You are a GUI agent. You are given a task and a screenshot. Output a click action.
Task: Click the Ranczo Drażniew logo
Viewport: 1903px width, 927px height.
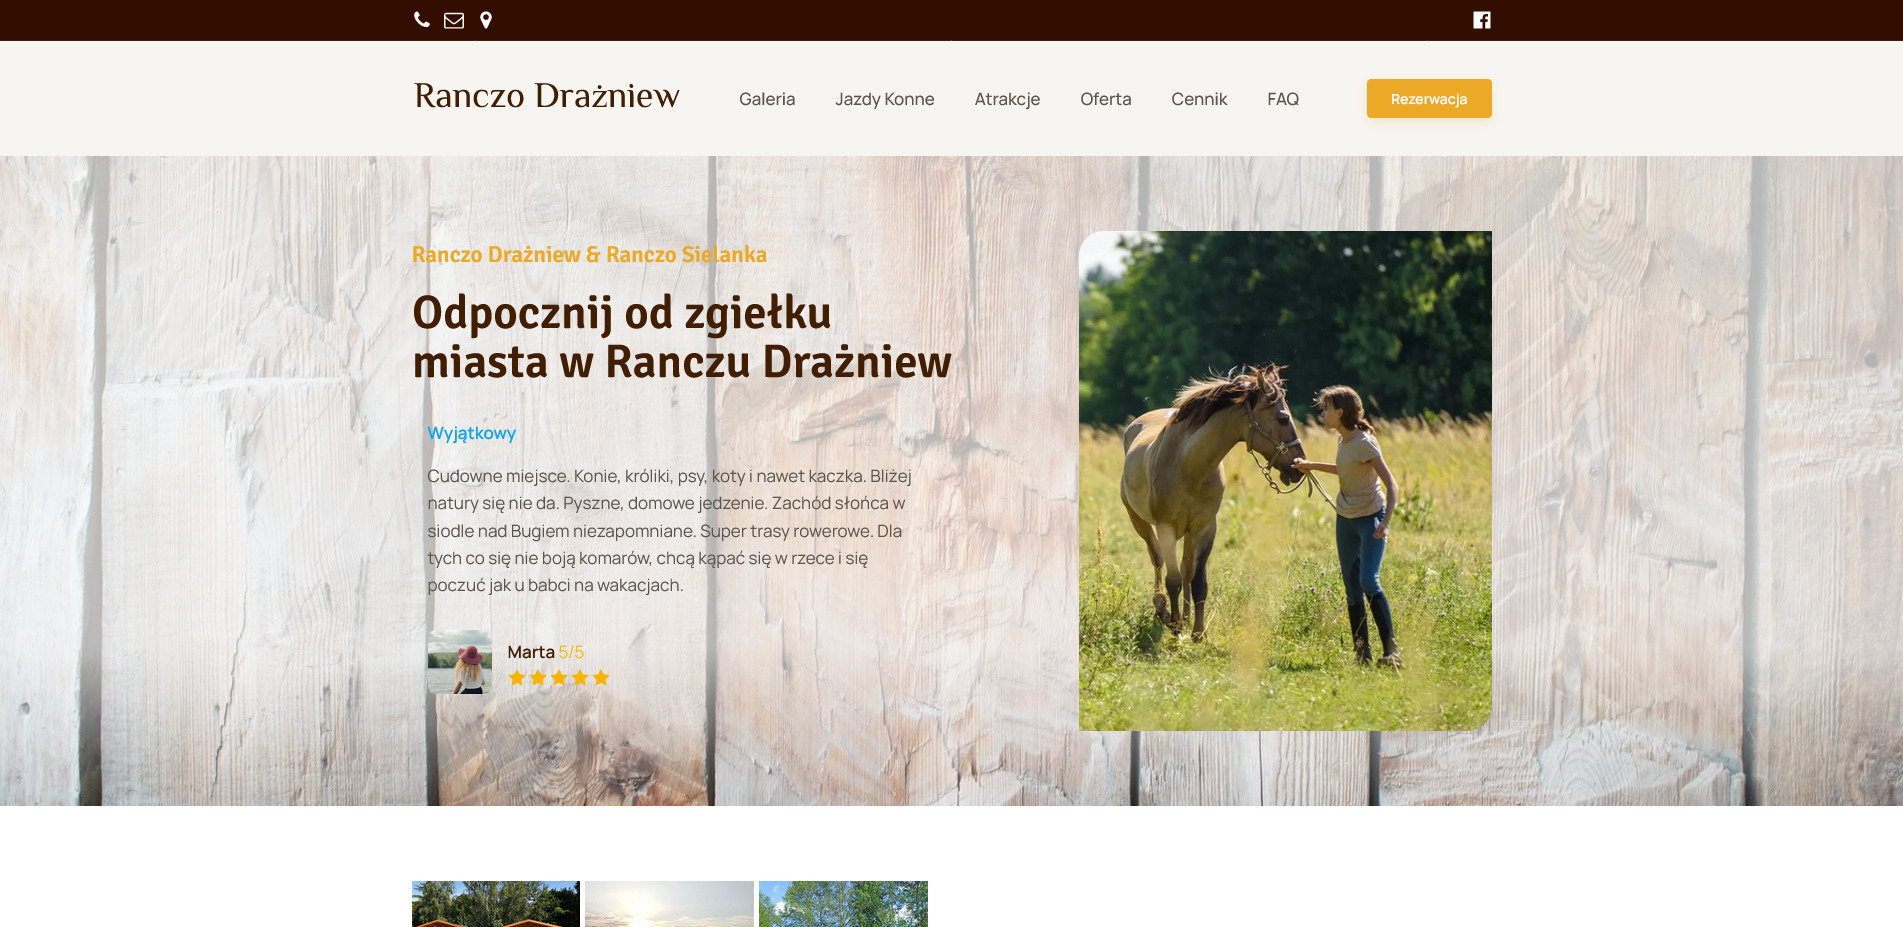point(545,97)
